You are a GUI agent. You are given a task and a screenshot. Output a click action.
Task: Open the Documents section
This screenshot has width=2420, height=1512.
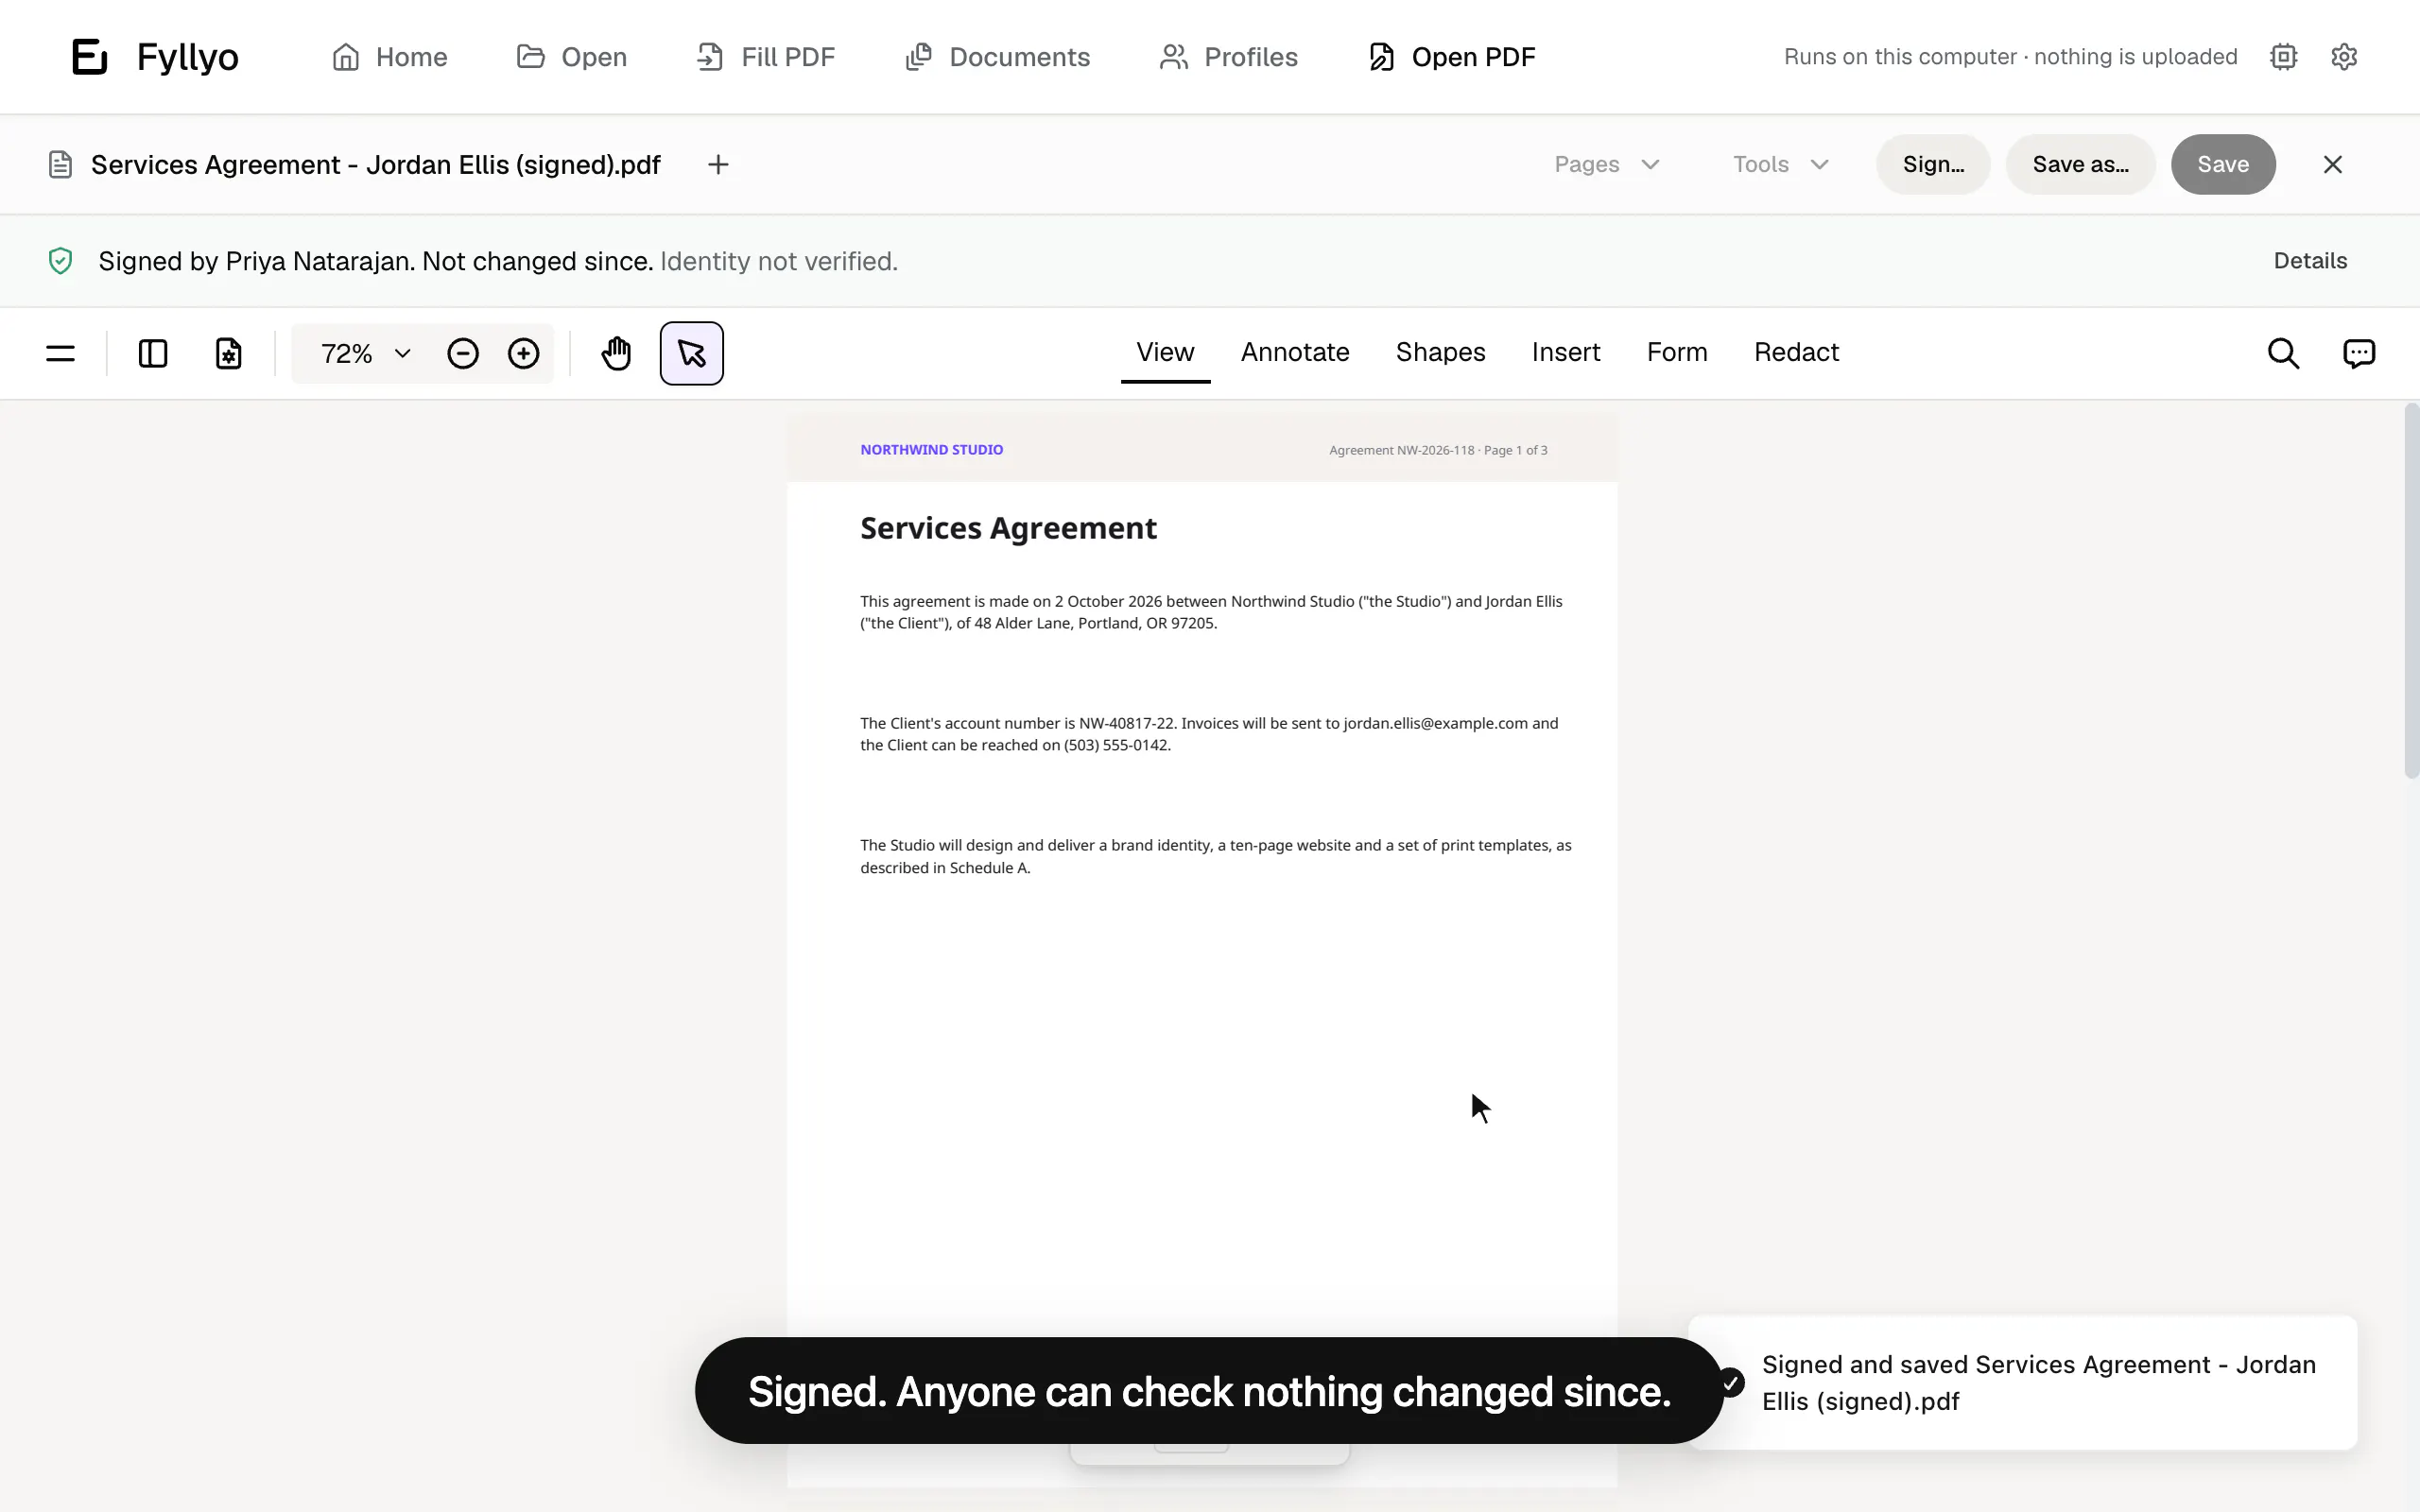(x=997, y=57)
